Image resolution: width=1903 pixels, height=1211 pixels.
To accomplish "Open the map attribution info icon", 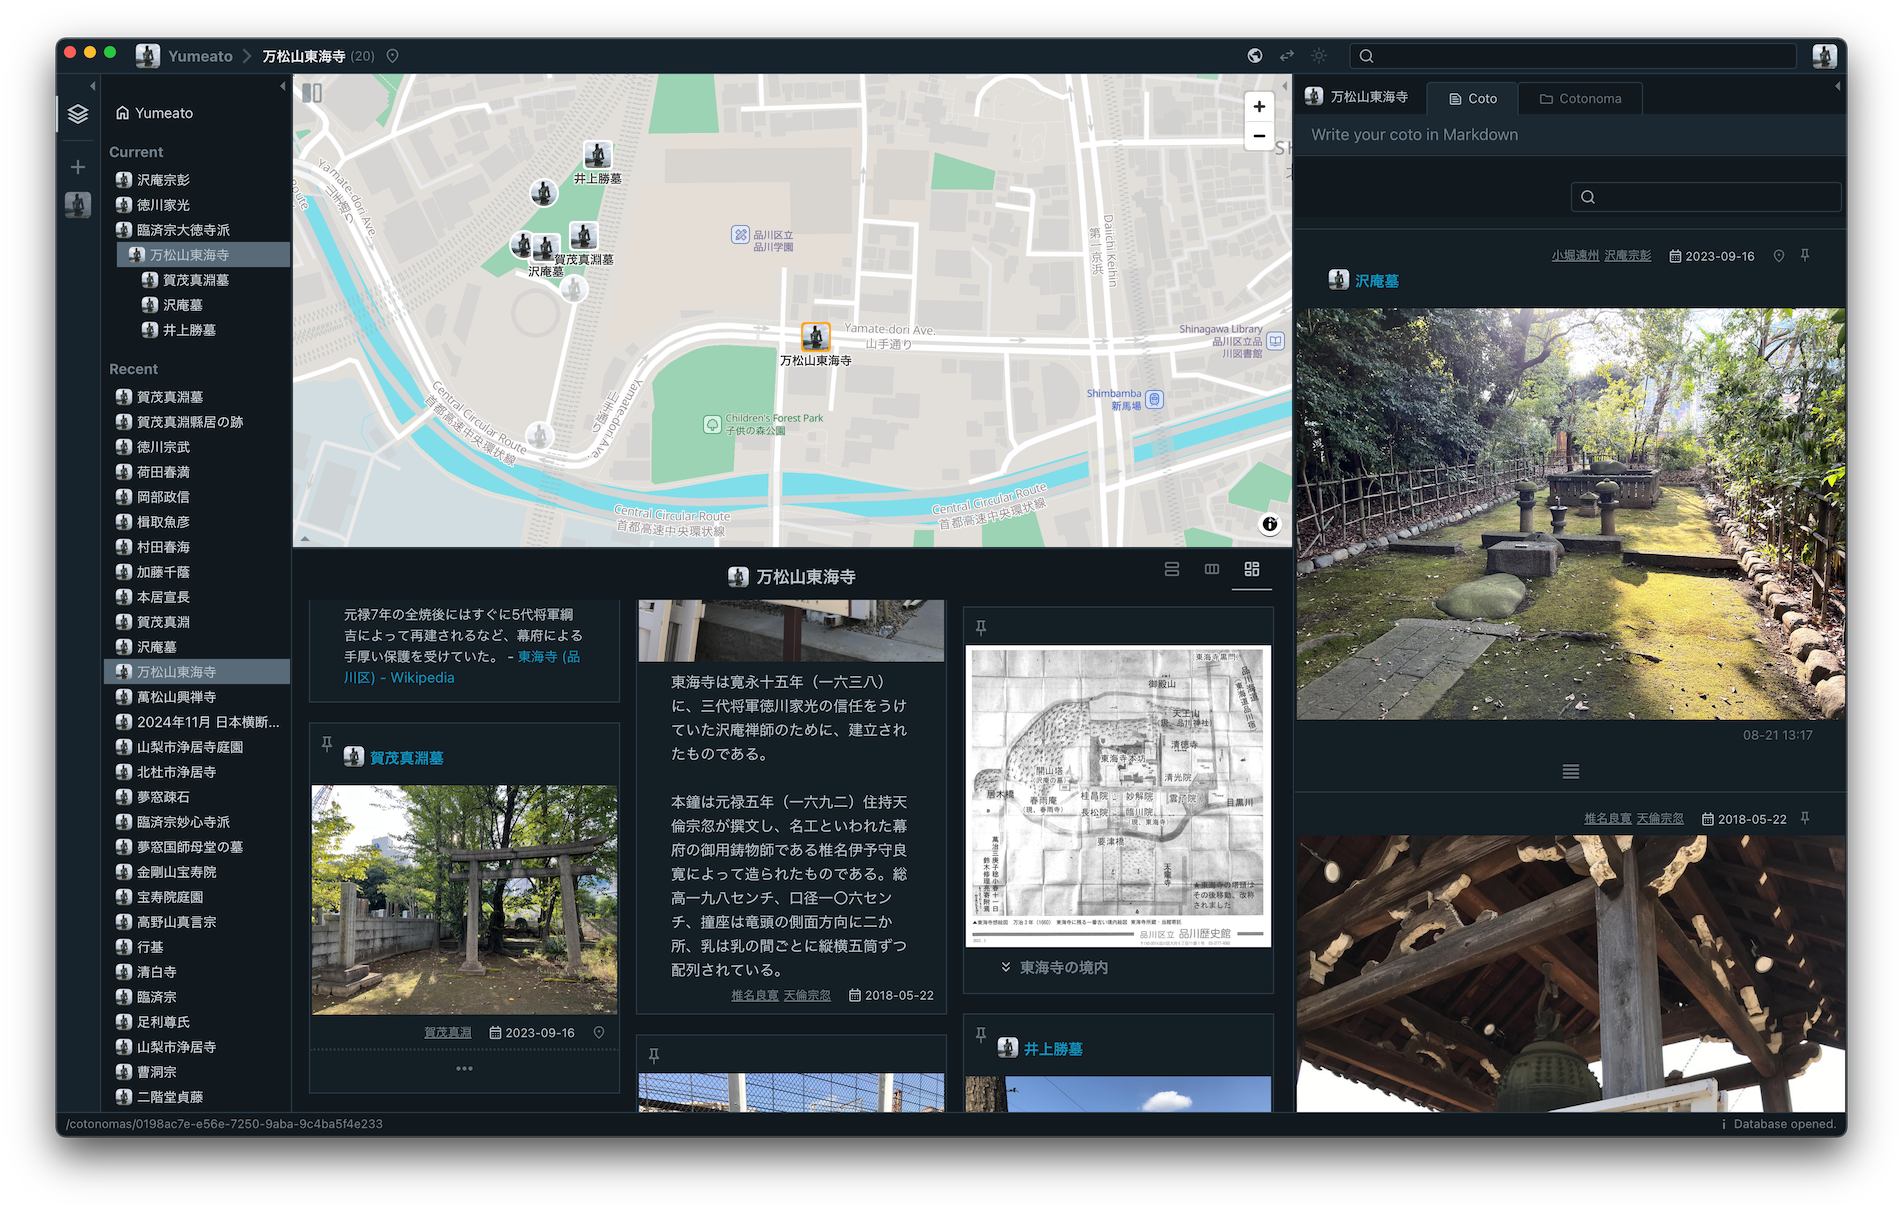I will [x=1270, y=524].
